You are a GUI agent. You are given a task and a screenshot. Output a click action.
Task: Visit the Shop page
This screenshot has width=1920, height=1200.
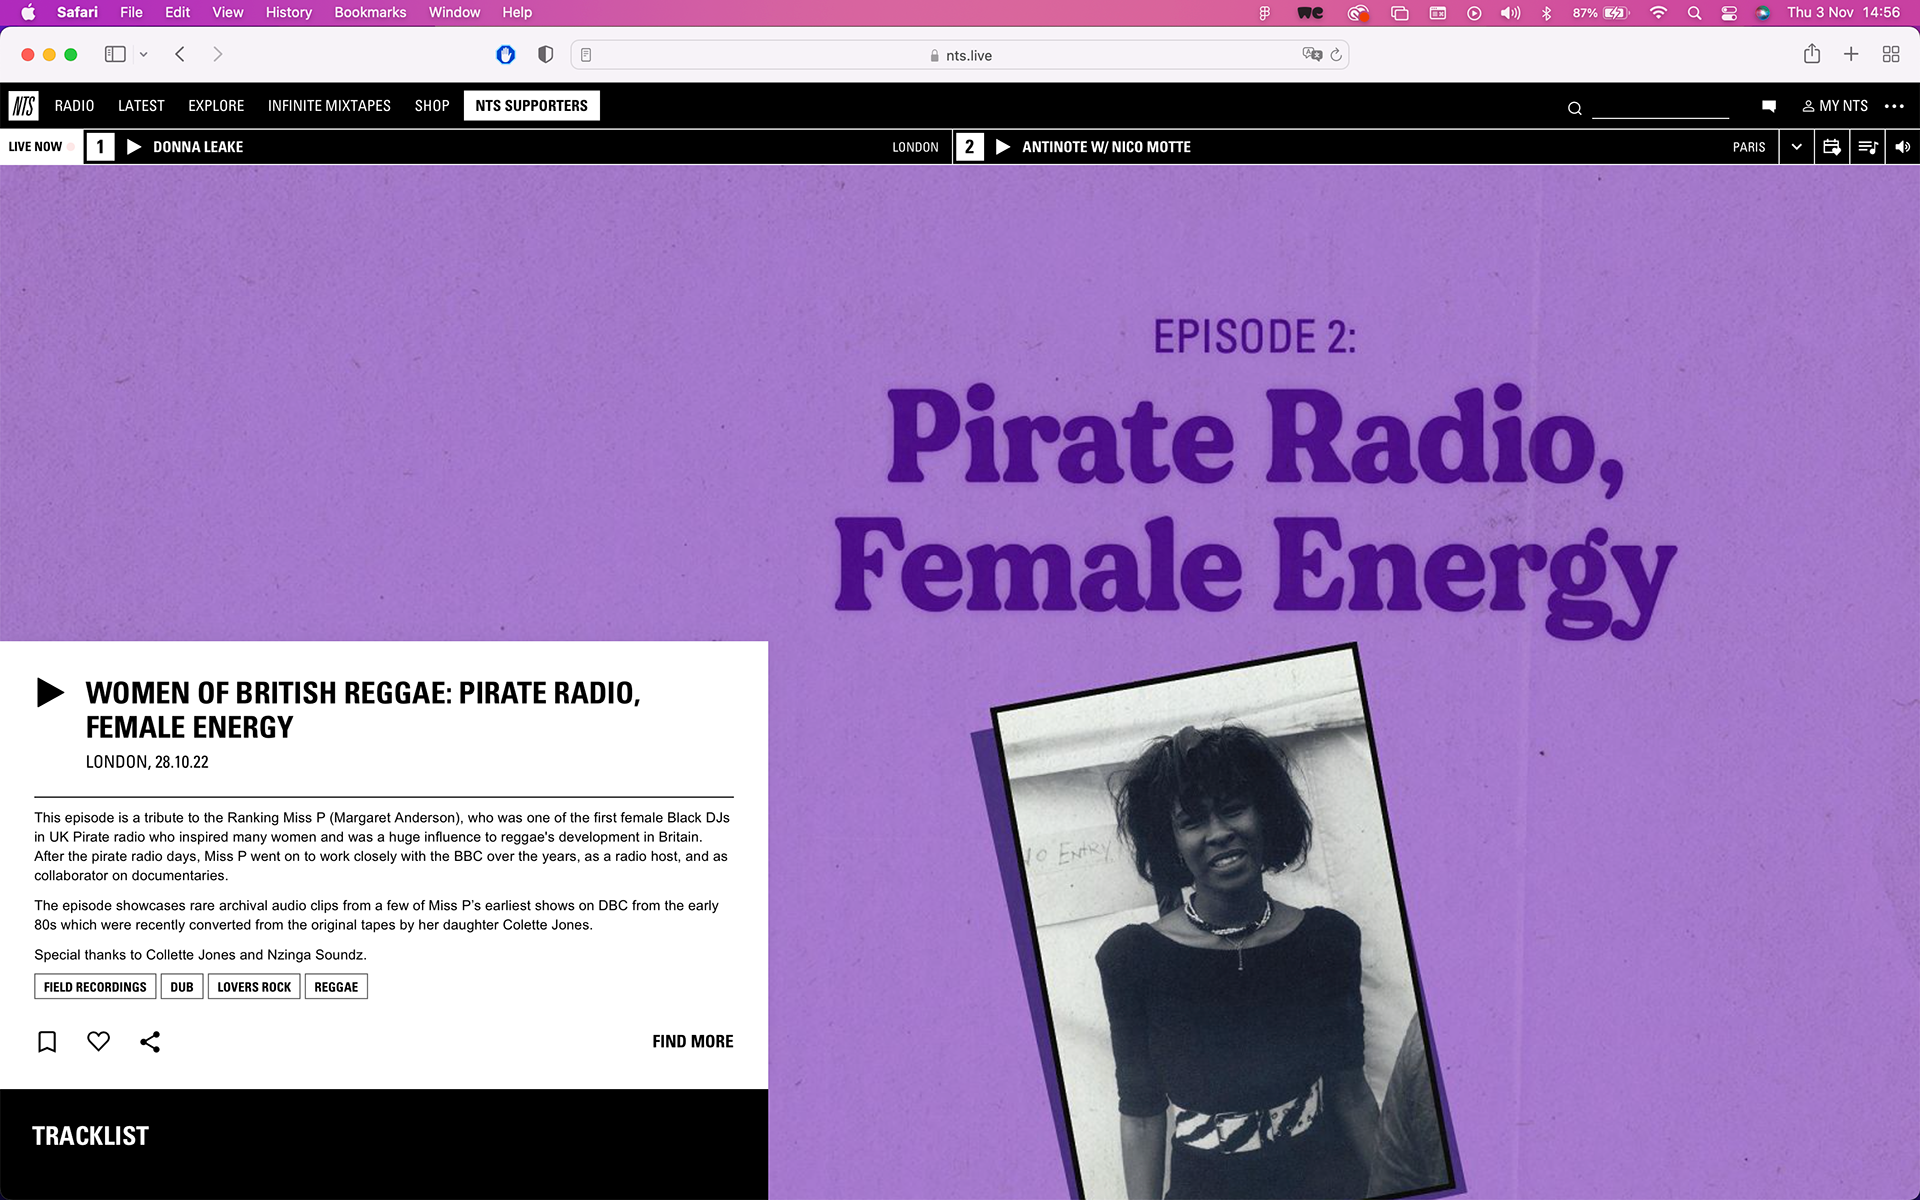click(432, 106)
